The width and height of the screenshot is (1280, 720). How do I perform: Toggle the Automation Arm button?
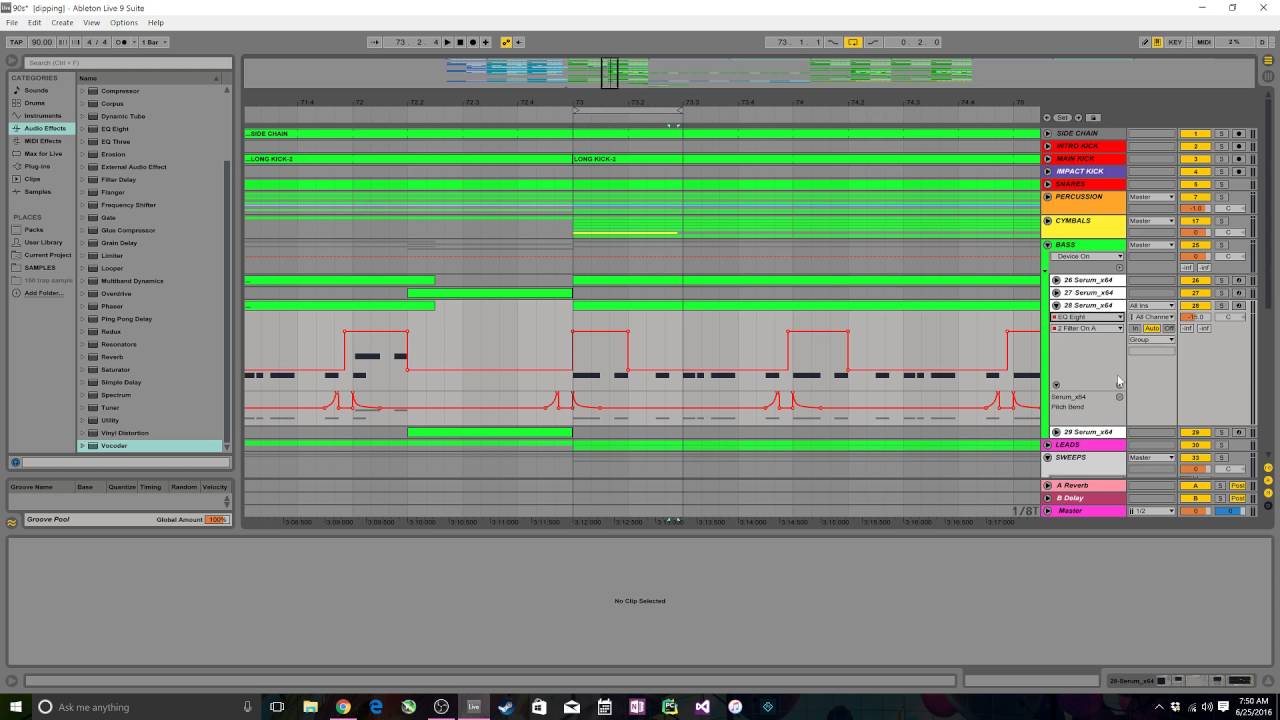pos(506,42)
